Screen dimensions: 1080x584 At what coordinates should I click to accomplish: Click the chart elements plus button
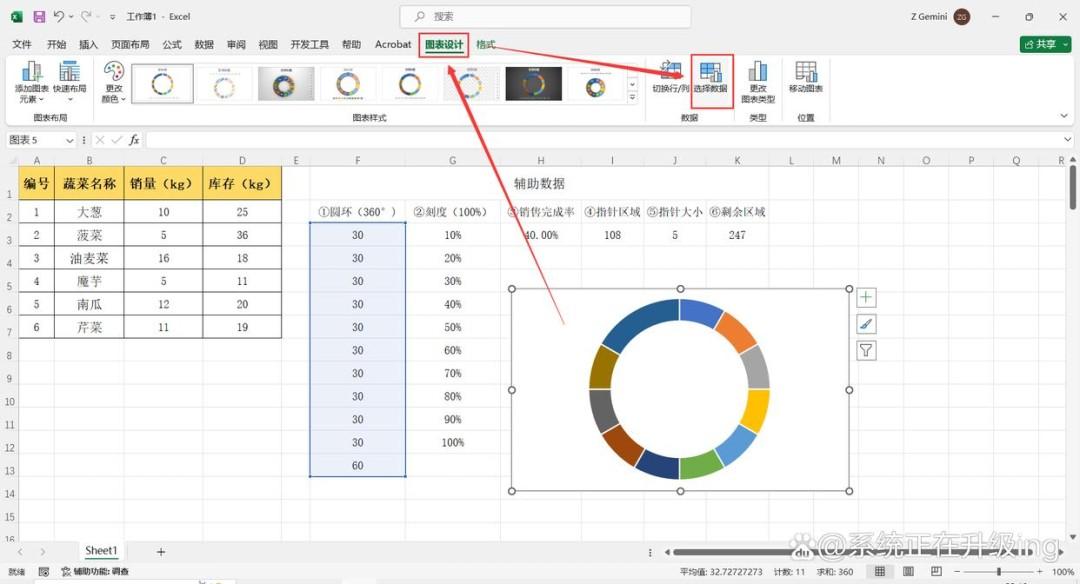click(x=866, y=298)
